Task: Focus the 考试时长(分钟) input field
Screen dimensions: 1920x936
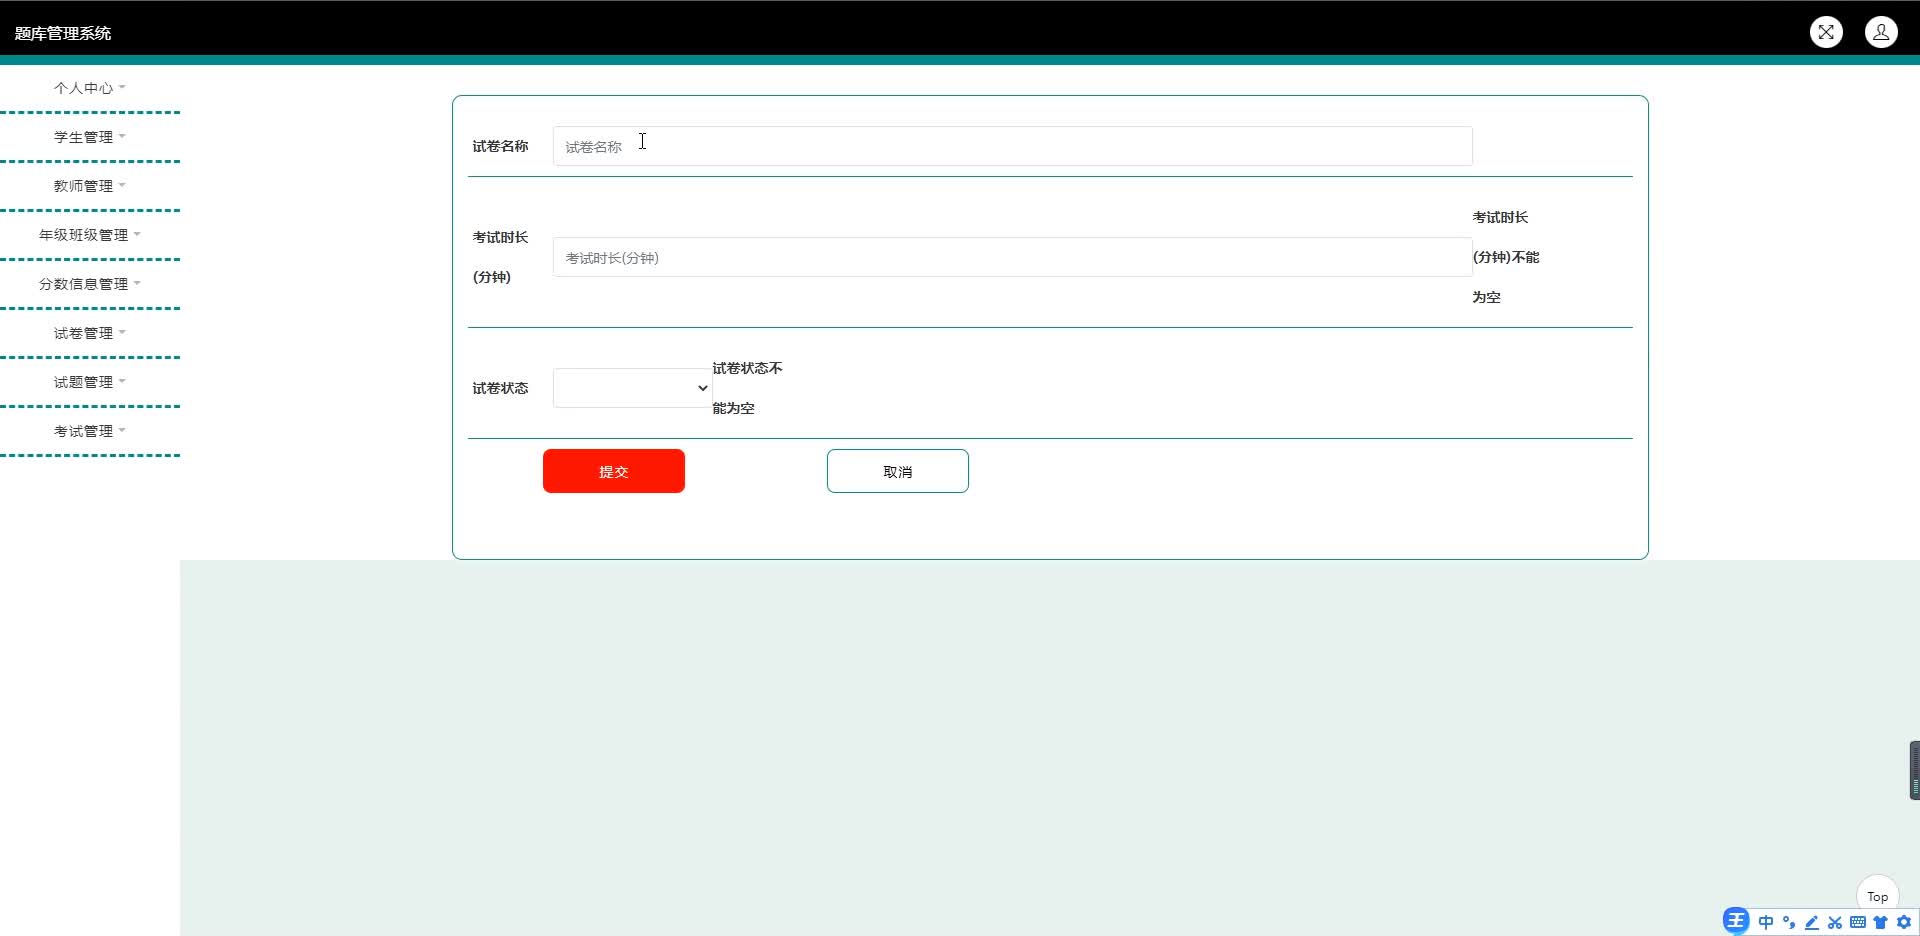Action: [x=1012, y=257]
